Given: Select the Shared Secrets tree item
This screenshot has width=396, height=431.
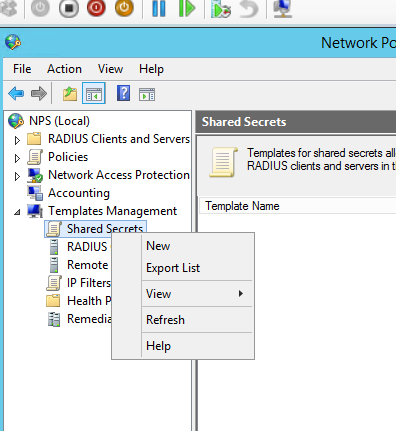Looking at the screenshot, I should tap(105, 229).
